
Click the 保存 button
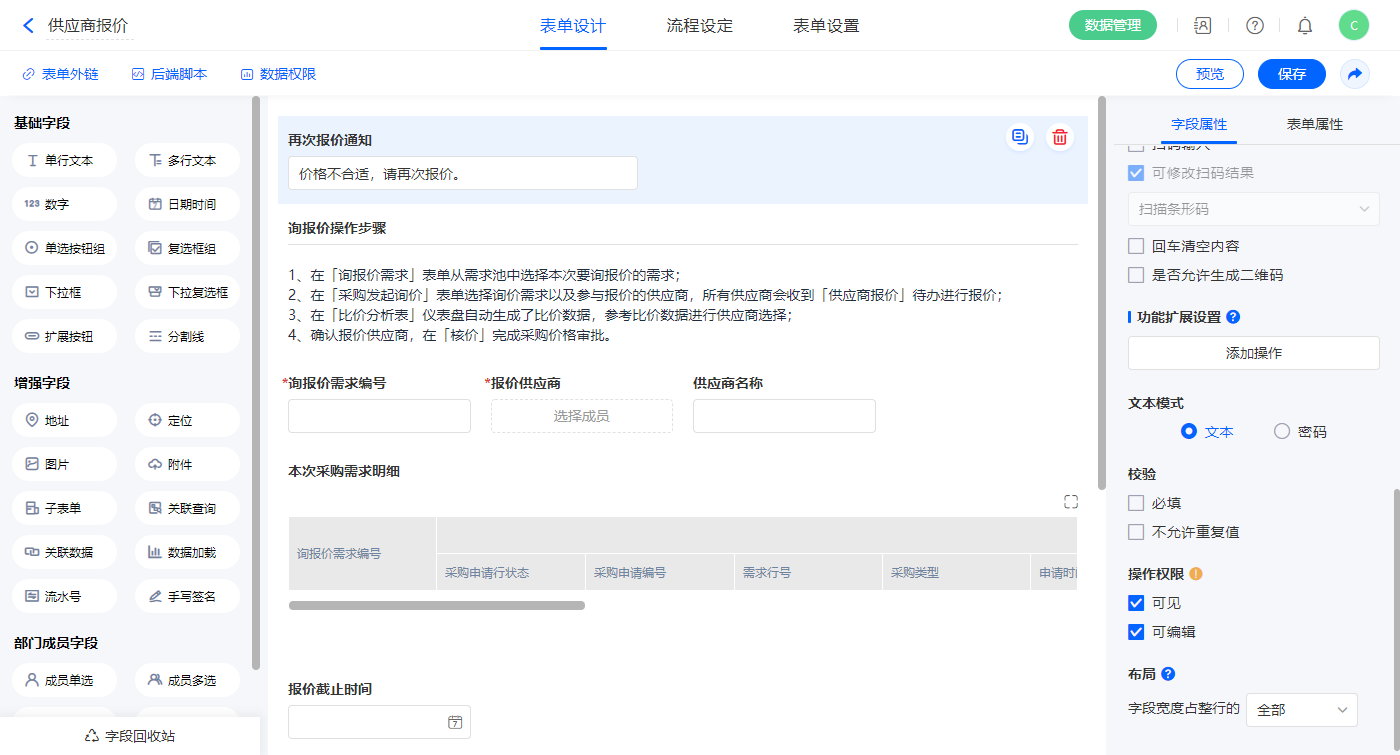pos(1291,74)
